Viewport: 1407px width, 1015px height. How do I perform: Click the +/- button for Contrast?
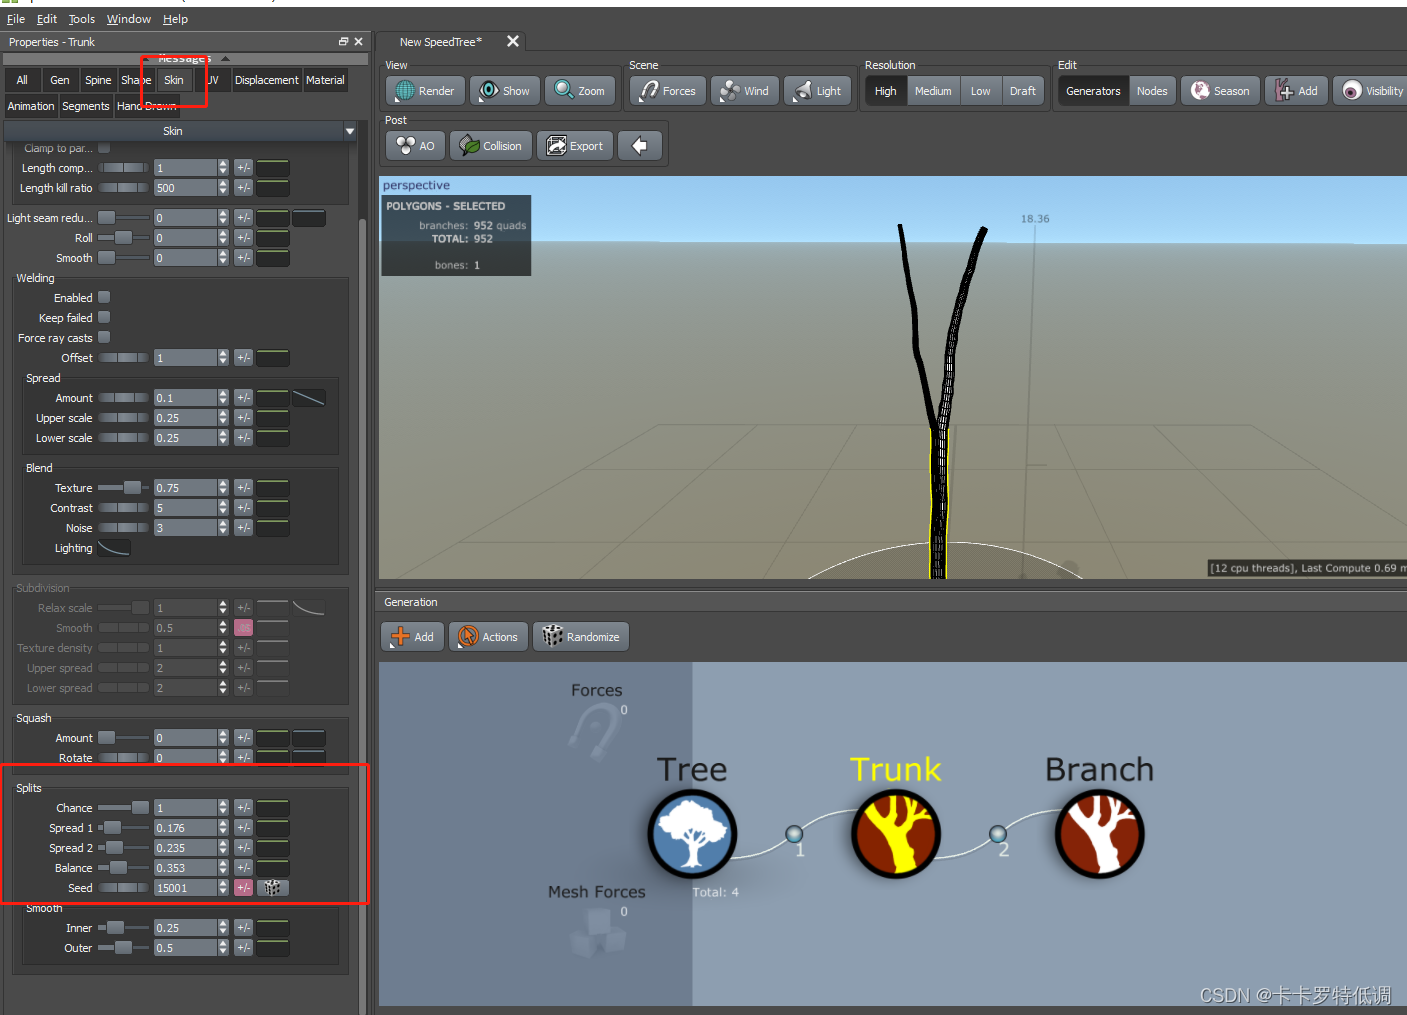click(243, 508)
